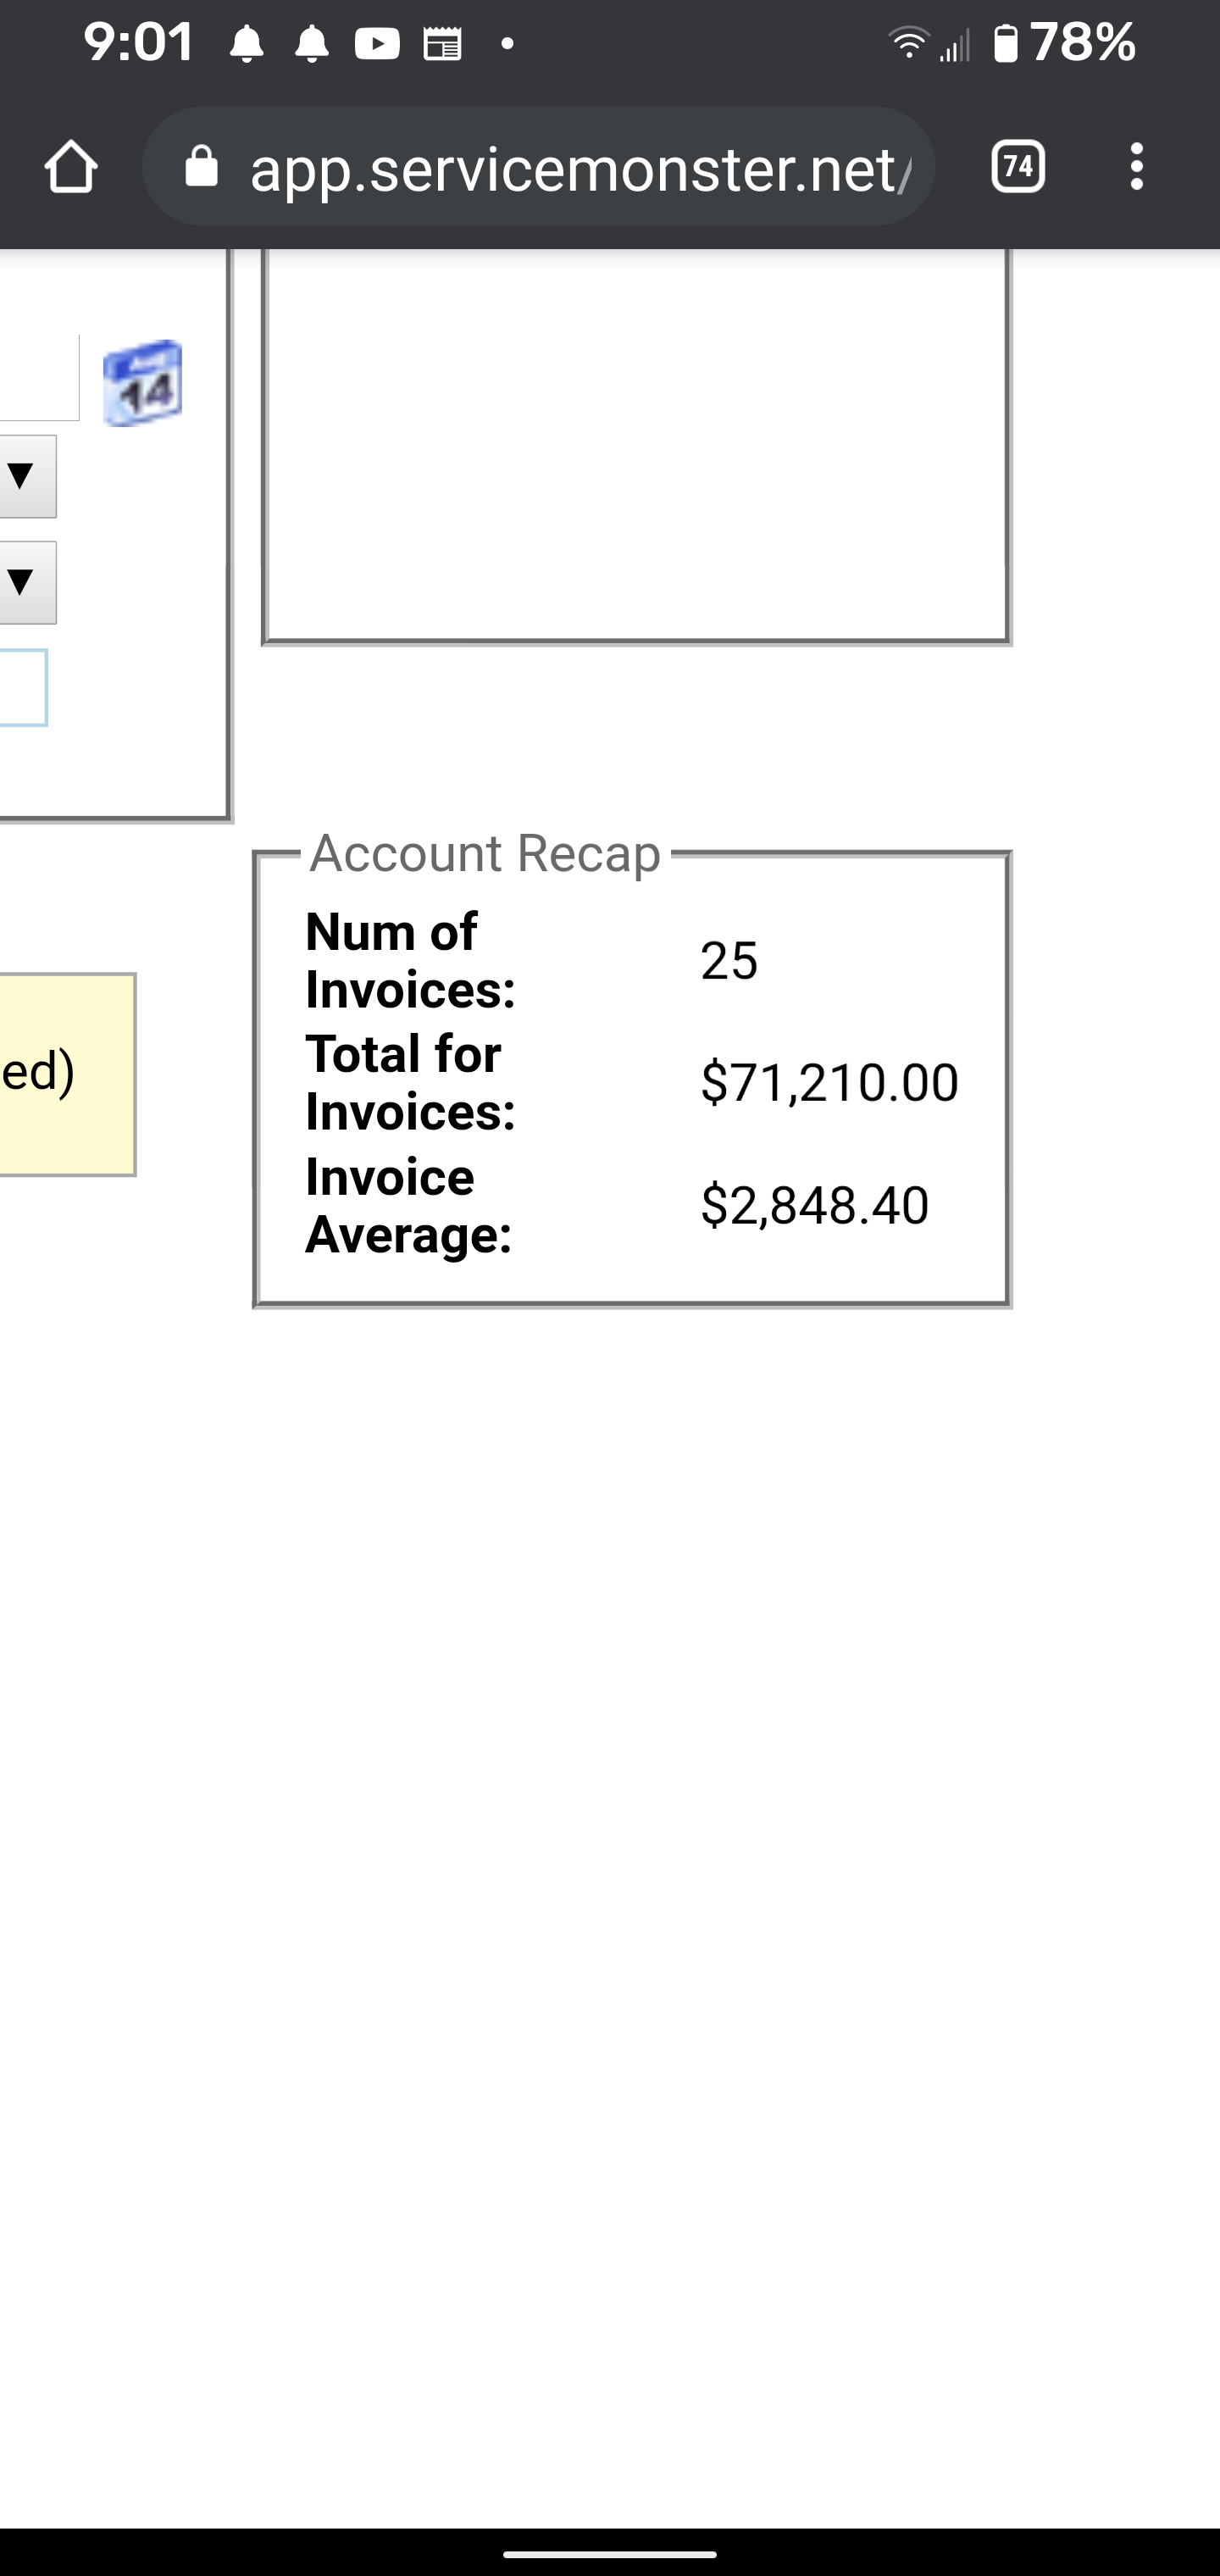Tap the Android gesture navigation handle
Viewport: 1220px width, 2576px height.
tap(610, 2553)
